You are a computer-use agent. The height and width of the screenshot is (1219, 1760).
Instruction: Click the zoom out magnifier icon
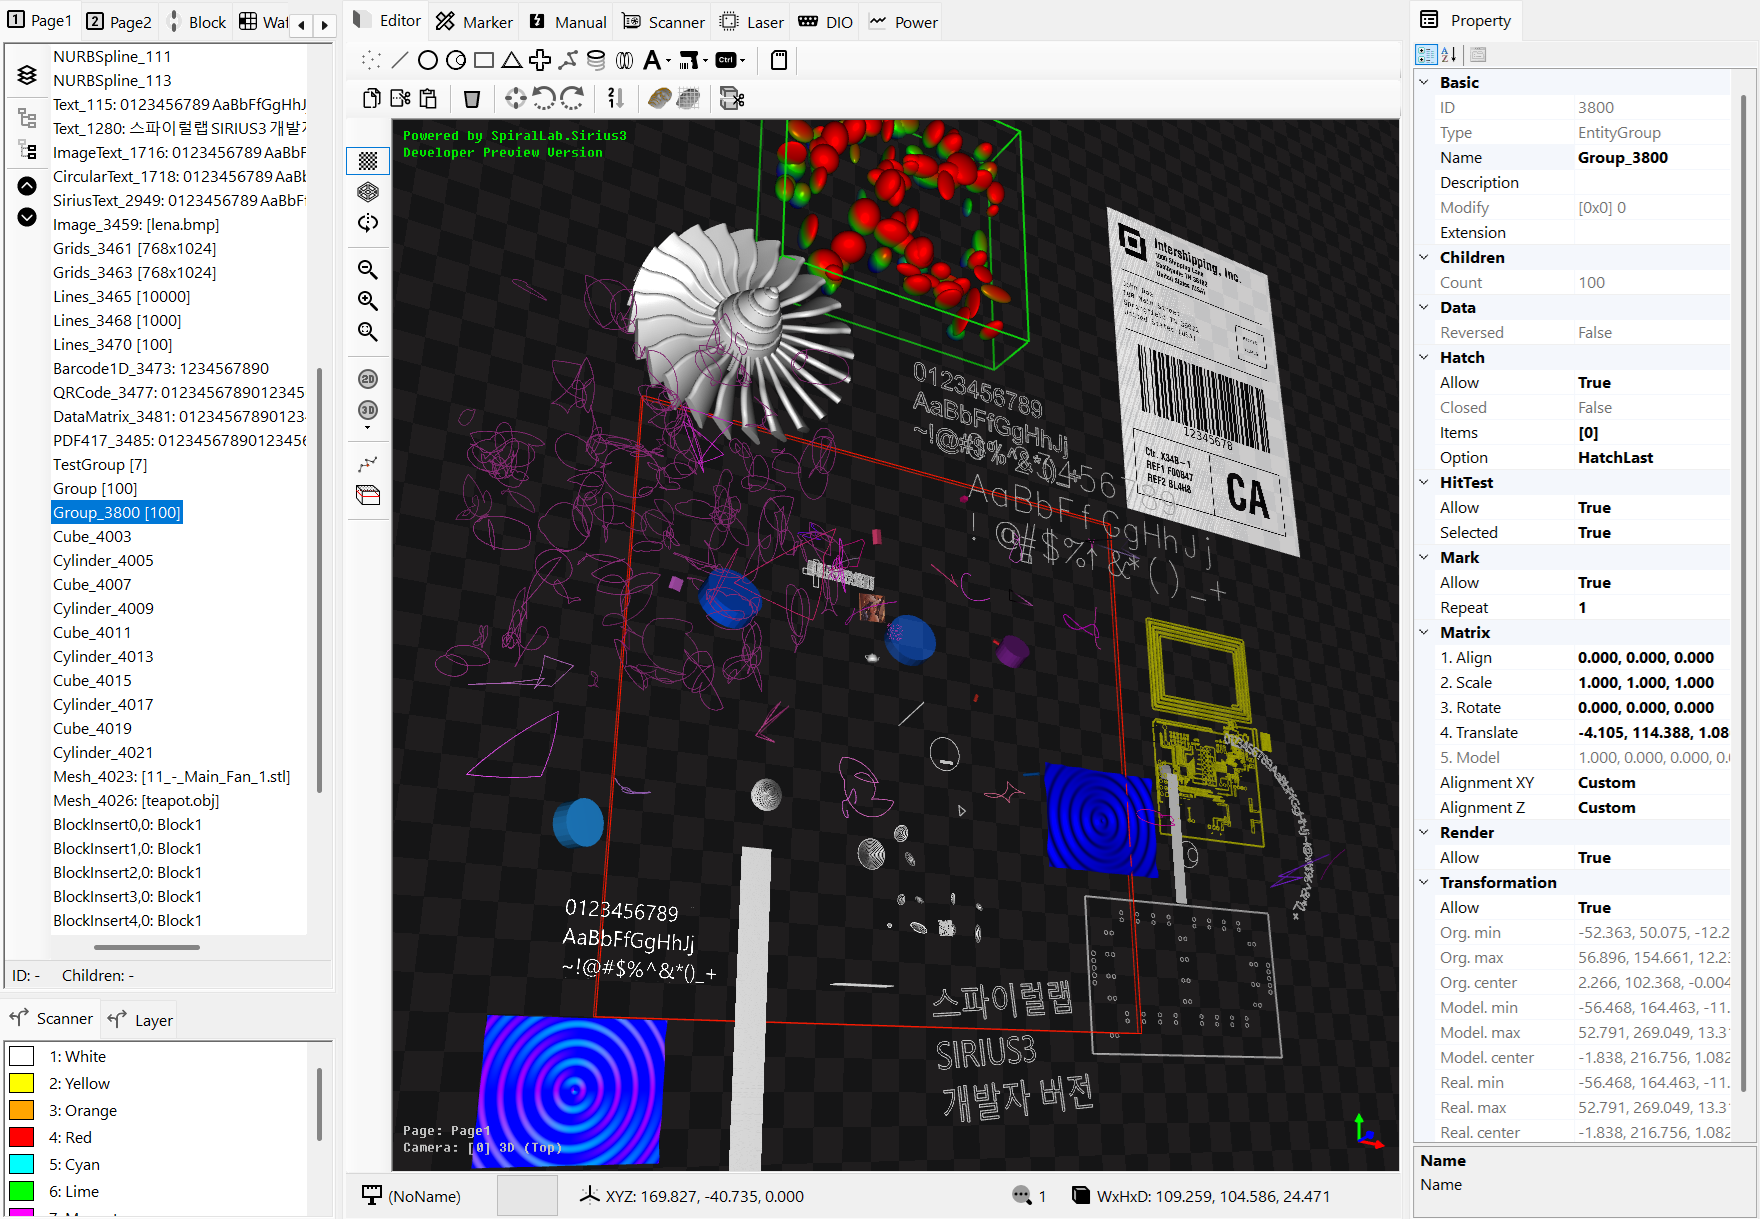tap(368, 270)
